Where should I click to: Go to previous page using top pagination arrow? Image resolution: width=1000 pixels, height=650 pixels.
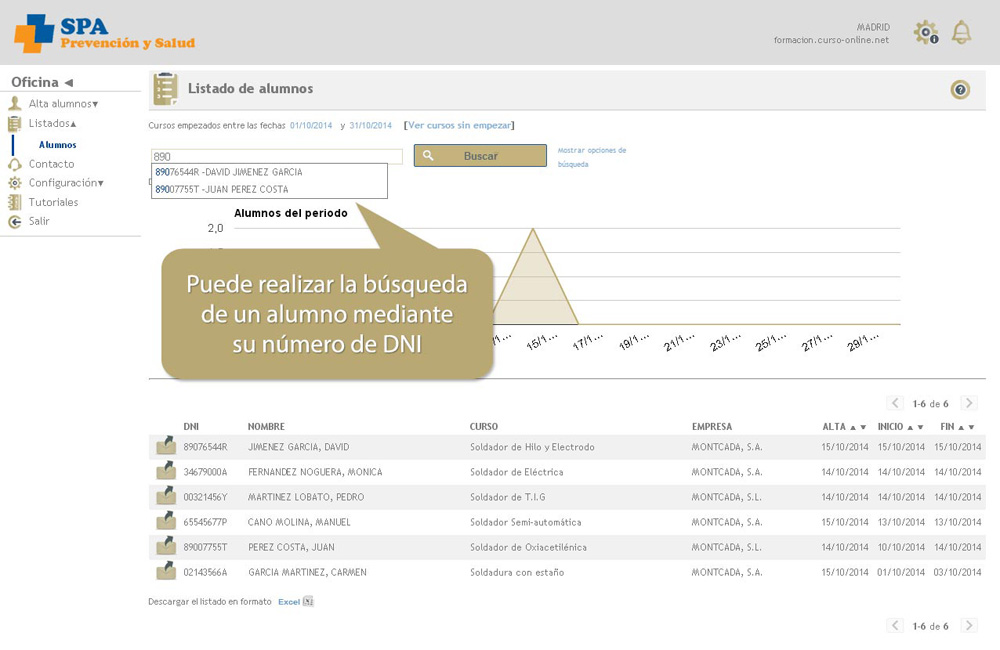(x=895, y=403)
